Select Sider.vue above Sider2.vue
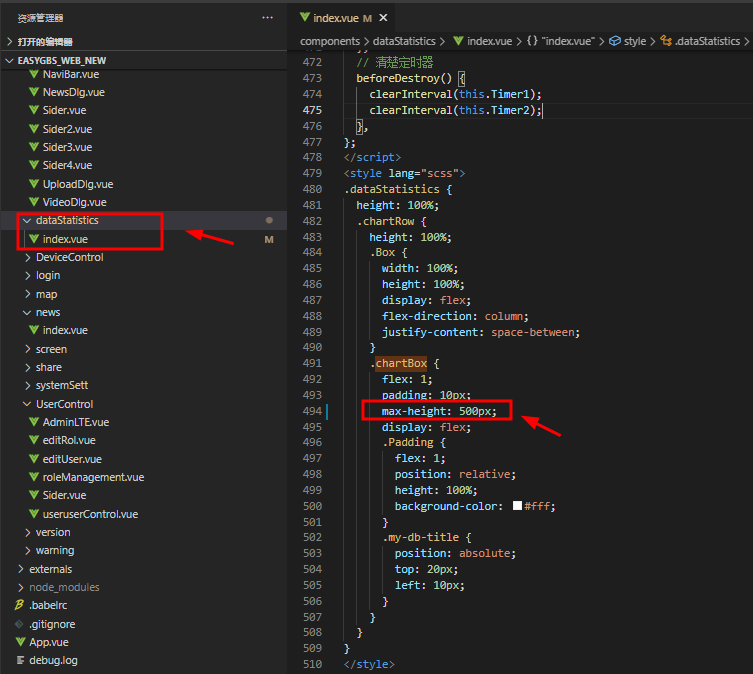753x674 pixels. pyautogui.click(x=64, y=110)
